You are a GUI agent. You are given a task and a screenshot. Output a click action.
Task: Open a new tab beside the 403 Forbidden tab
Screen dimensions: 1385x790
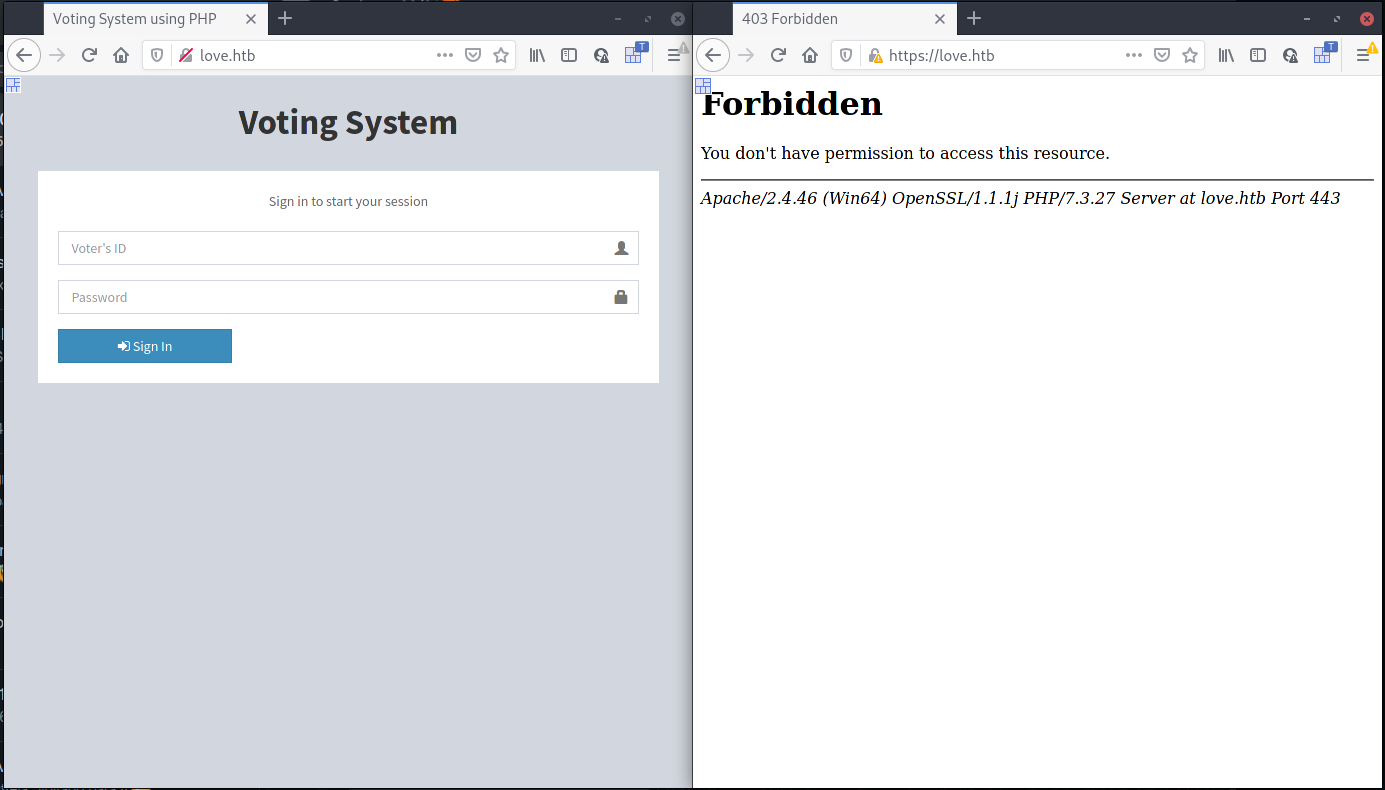(x=974, y=19)
